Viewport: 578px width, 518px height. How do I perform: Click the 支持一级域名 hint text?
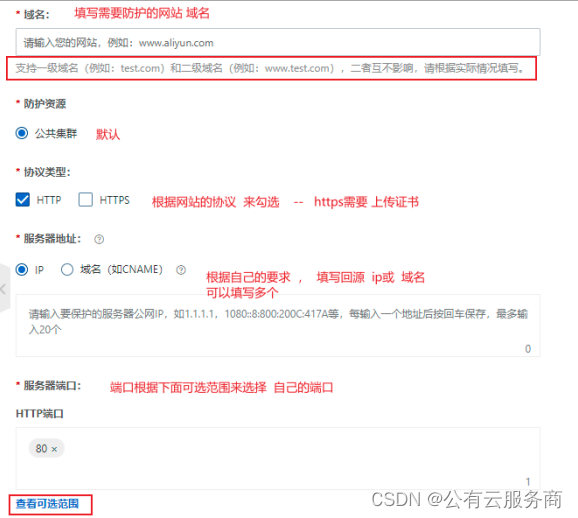tap(269, 68)
